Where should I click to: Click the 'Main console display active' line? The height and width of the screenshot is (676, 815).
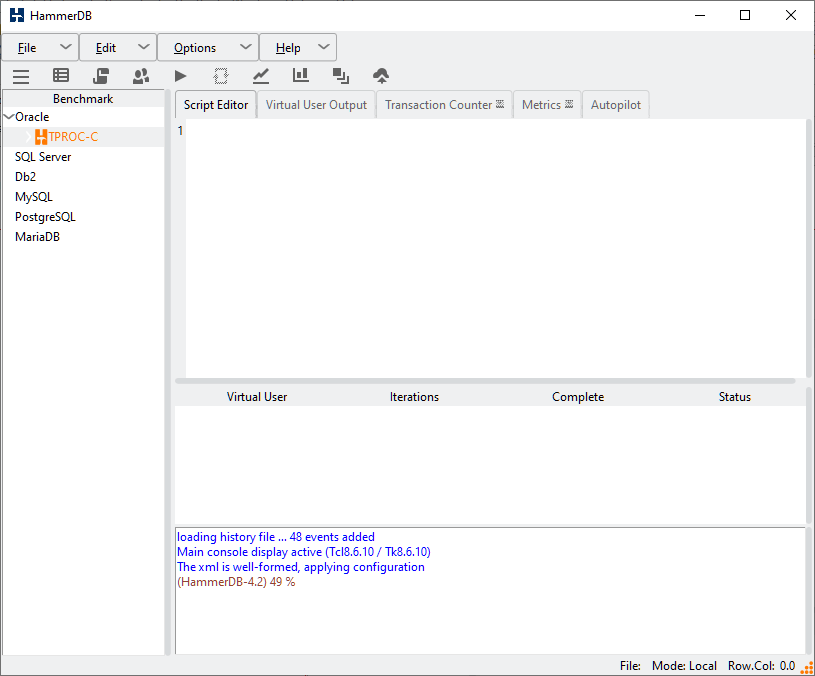point(304,552)
